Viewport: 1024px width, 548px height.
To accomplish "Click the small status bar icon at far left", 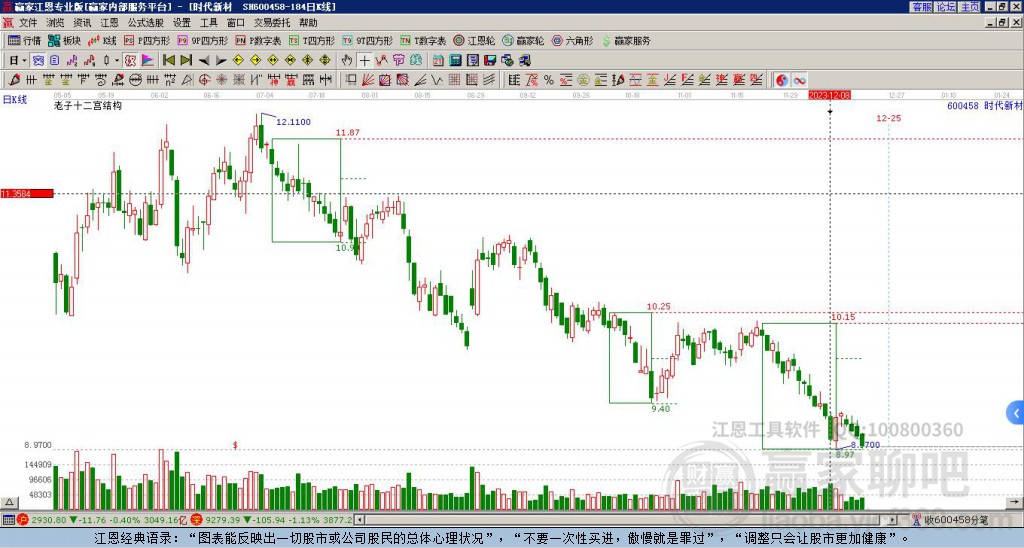I will coord(8,520).
